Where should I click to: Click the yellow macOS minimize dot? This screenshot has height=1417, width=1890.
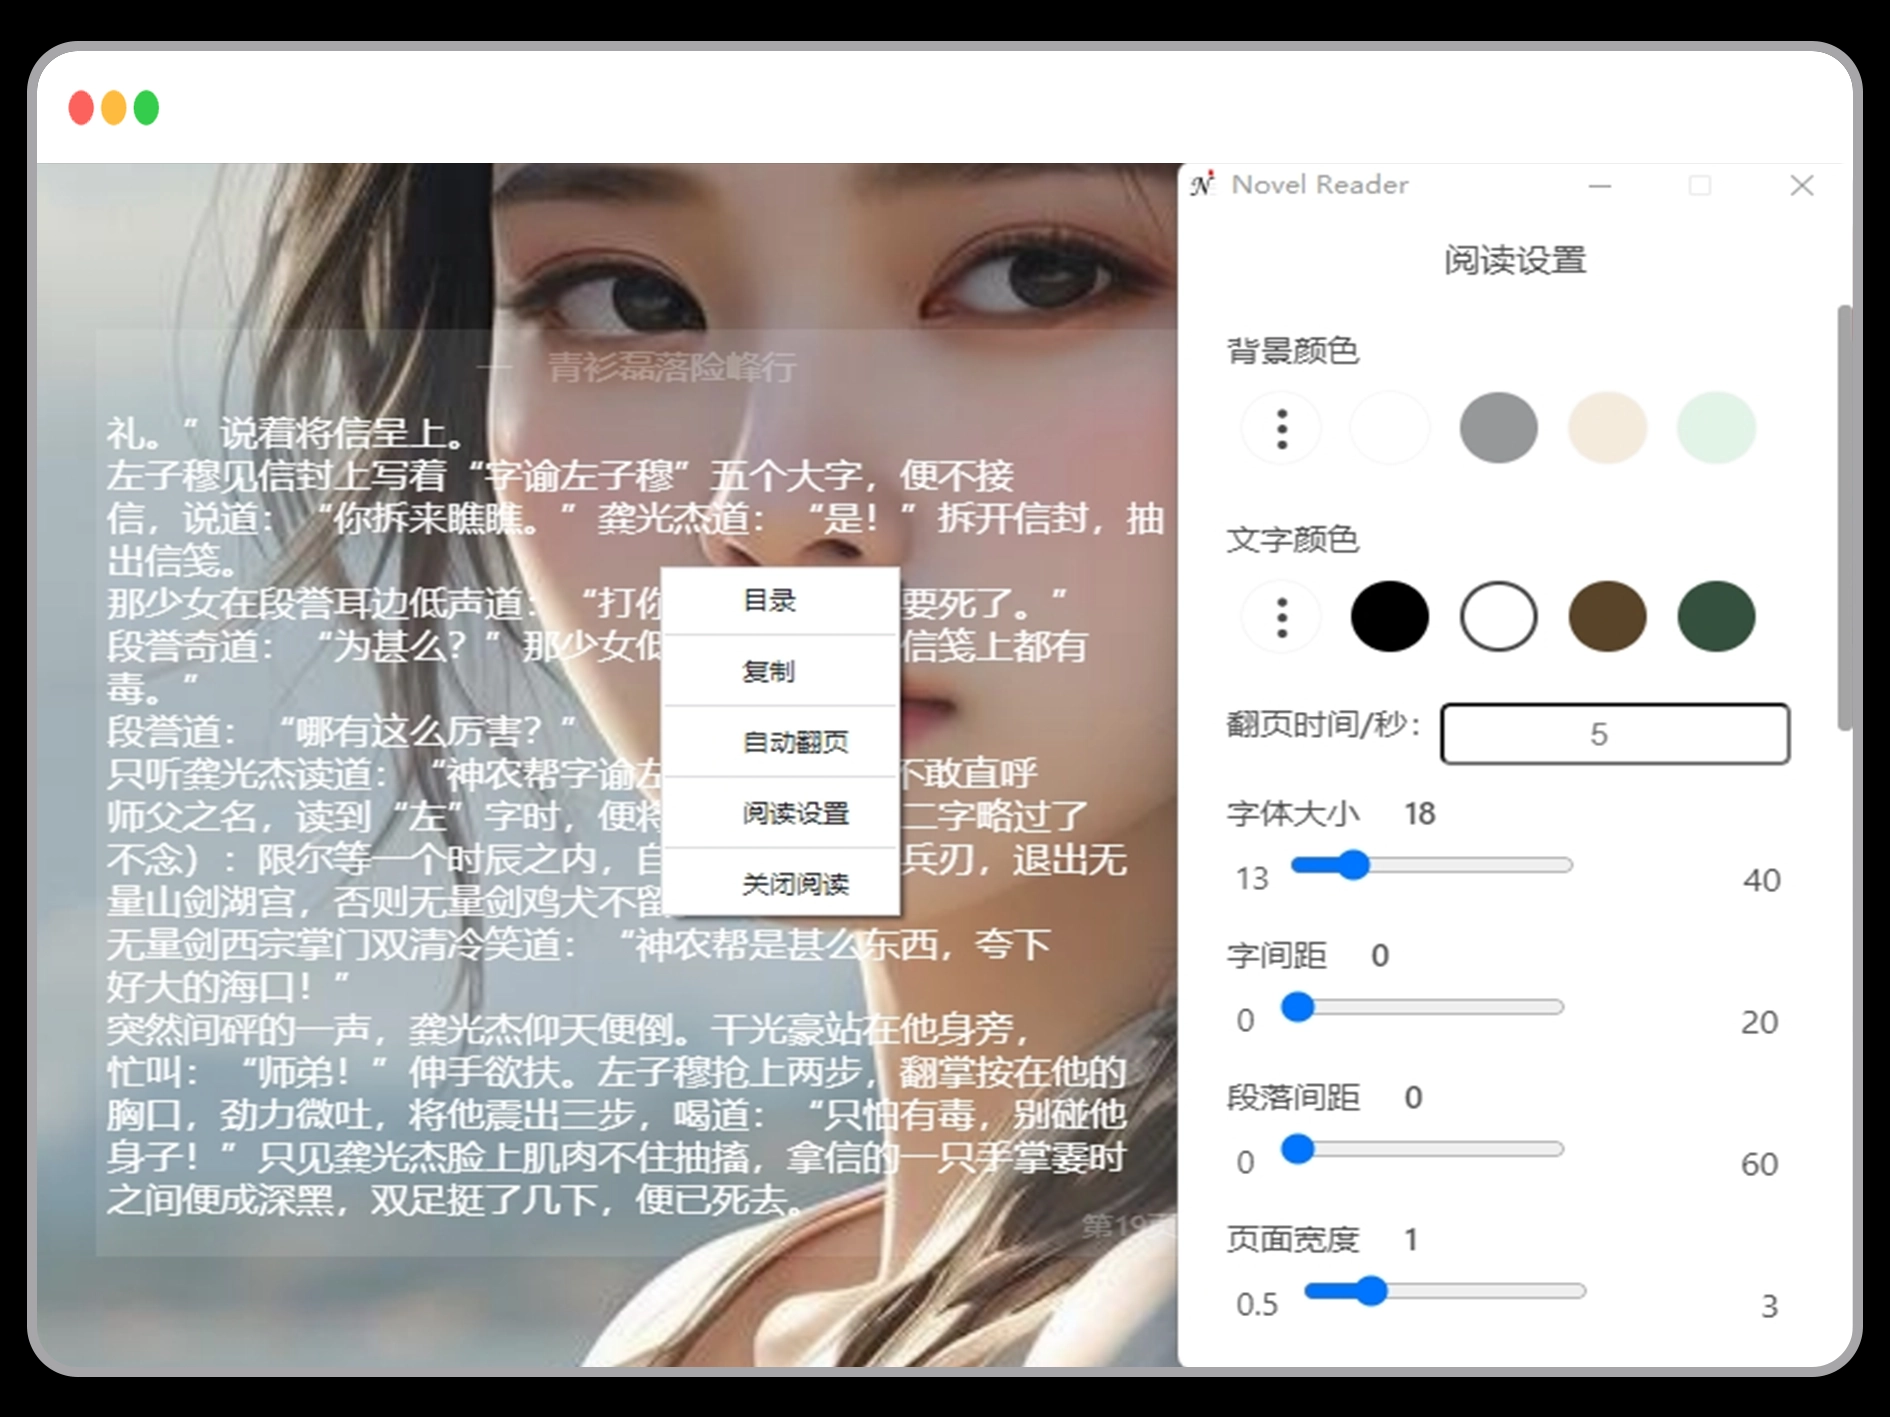(114, 108)
